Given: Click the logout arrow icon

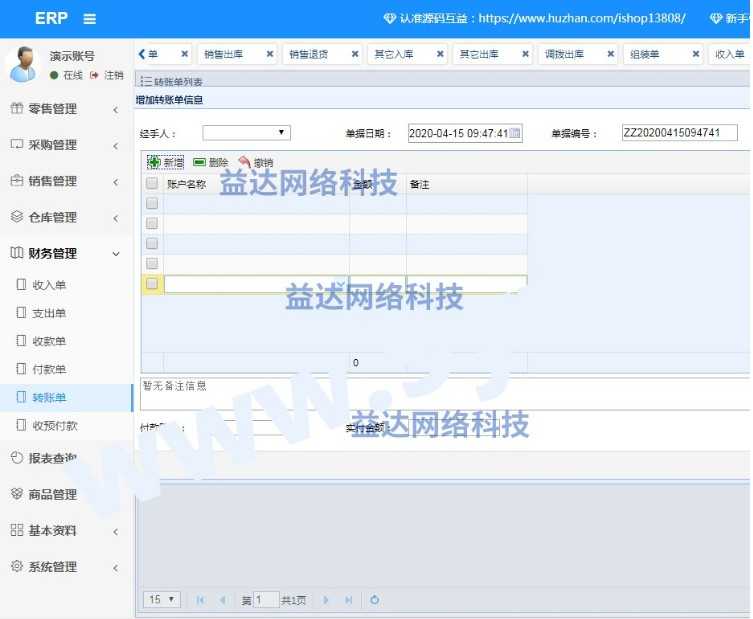Looking at the screenshot, I should click(x=94, y=75).
